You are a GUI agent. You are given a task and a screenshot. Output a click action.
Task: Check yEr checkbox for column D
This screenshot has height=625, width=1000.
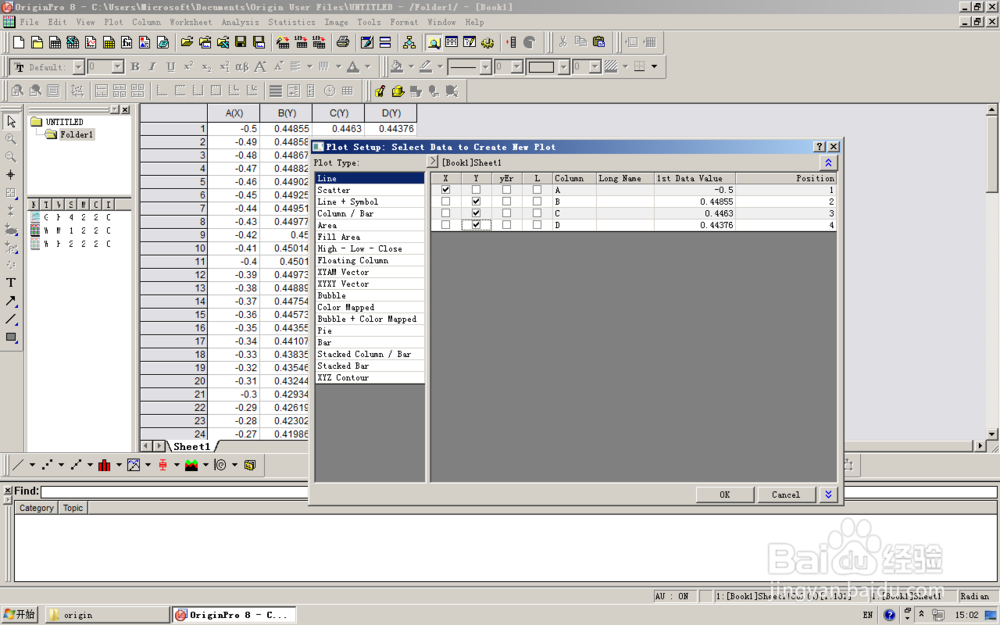[506, 224]
